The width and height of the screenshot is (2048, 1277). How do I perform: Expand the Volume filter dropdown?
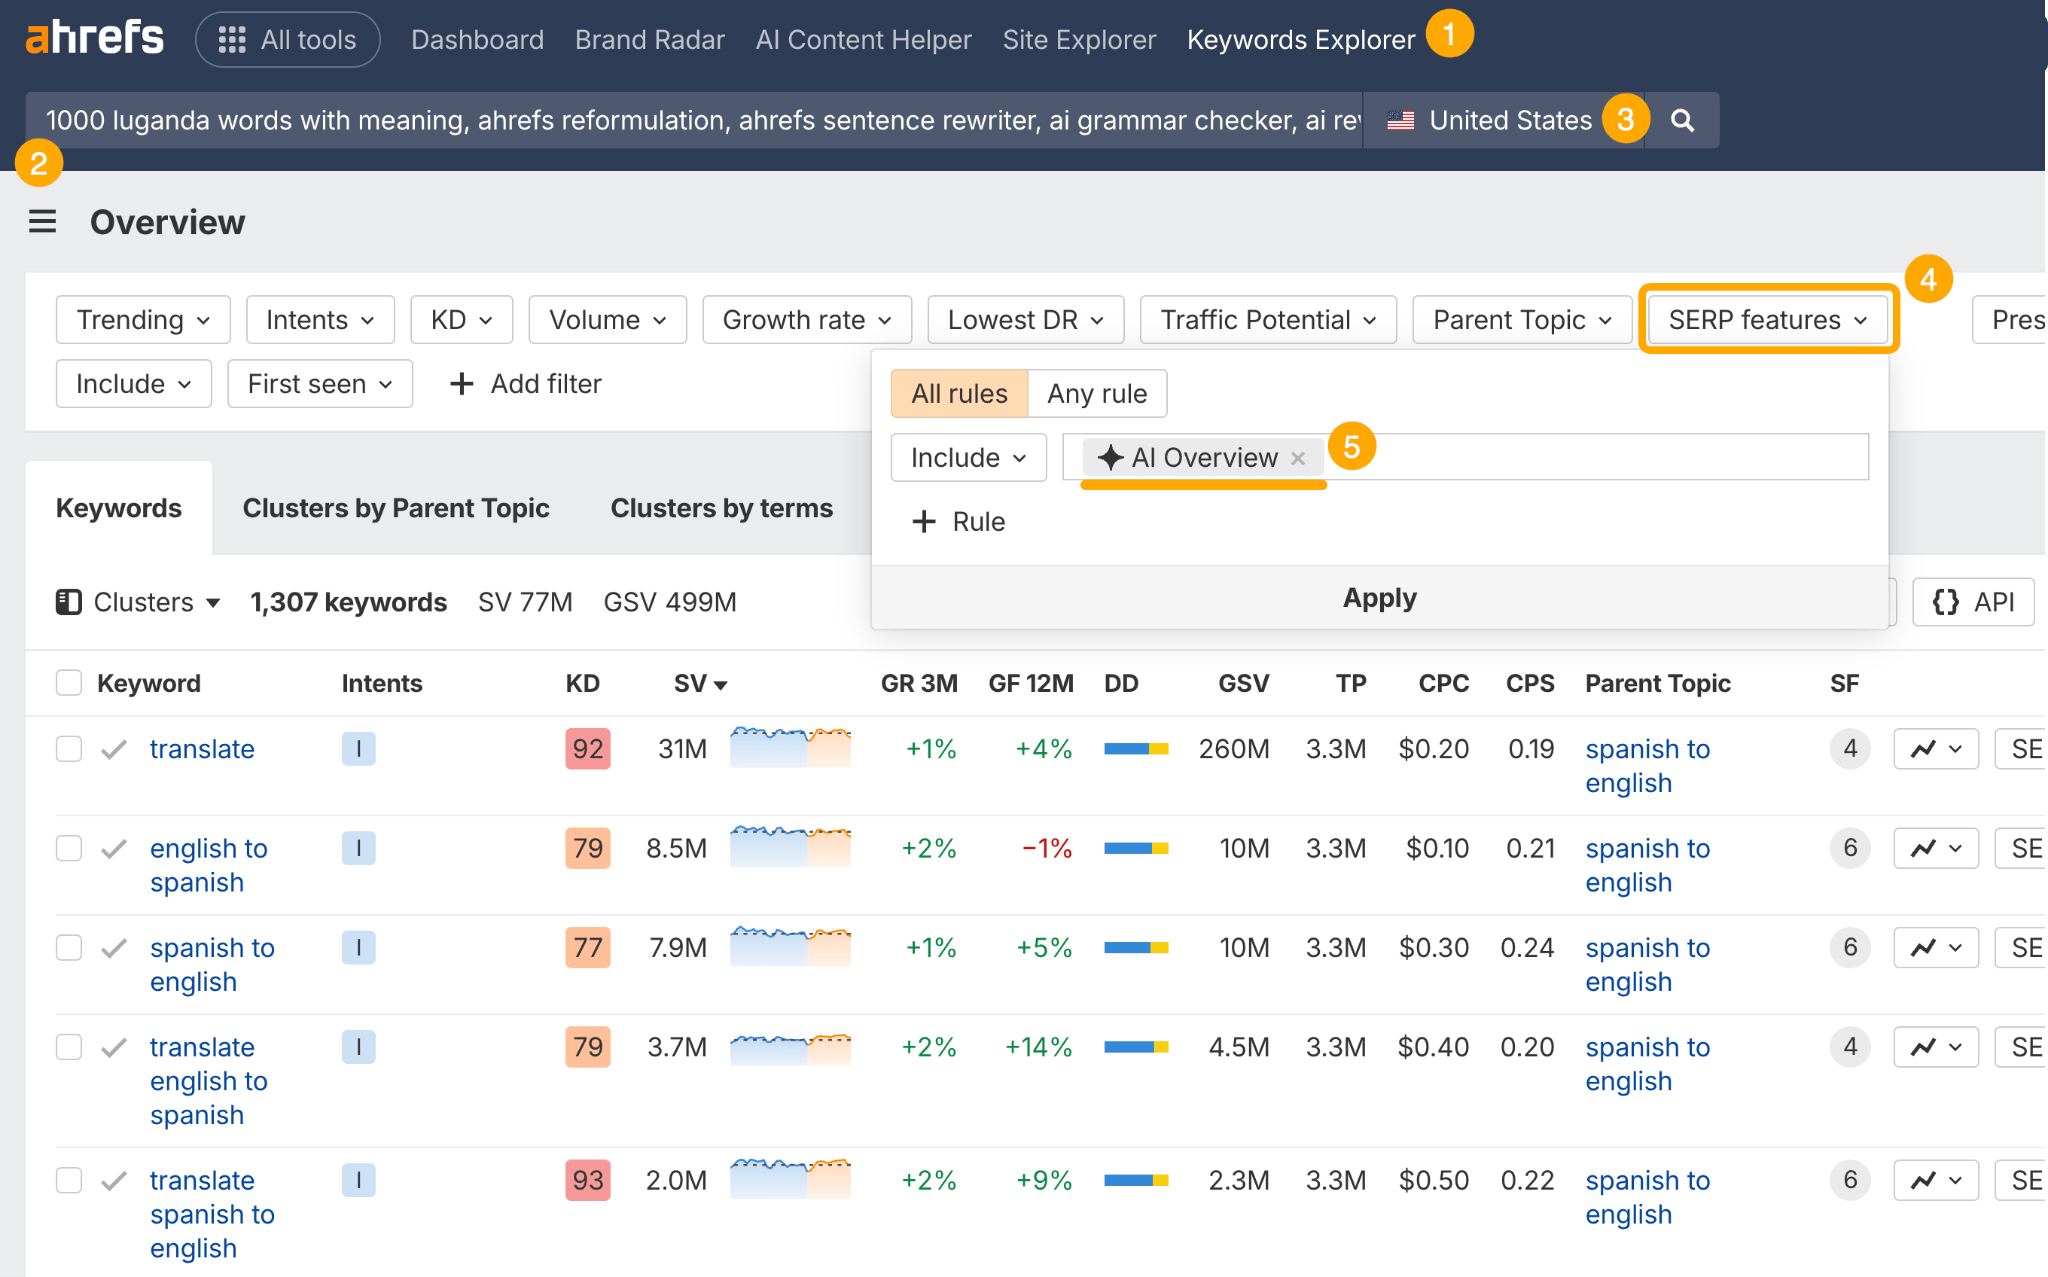point(606,319)
